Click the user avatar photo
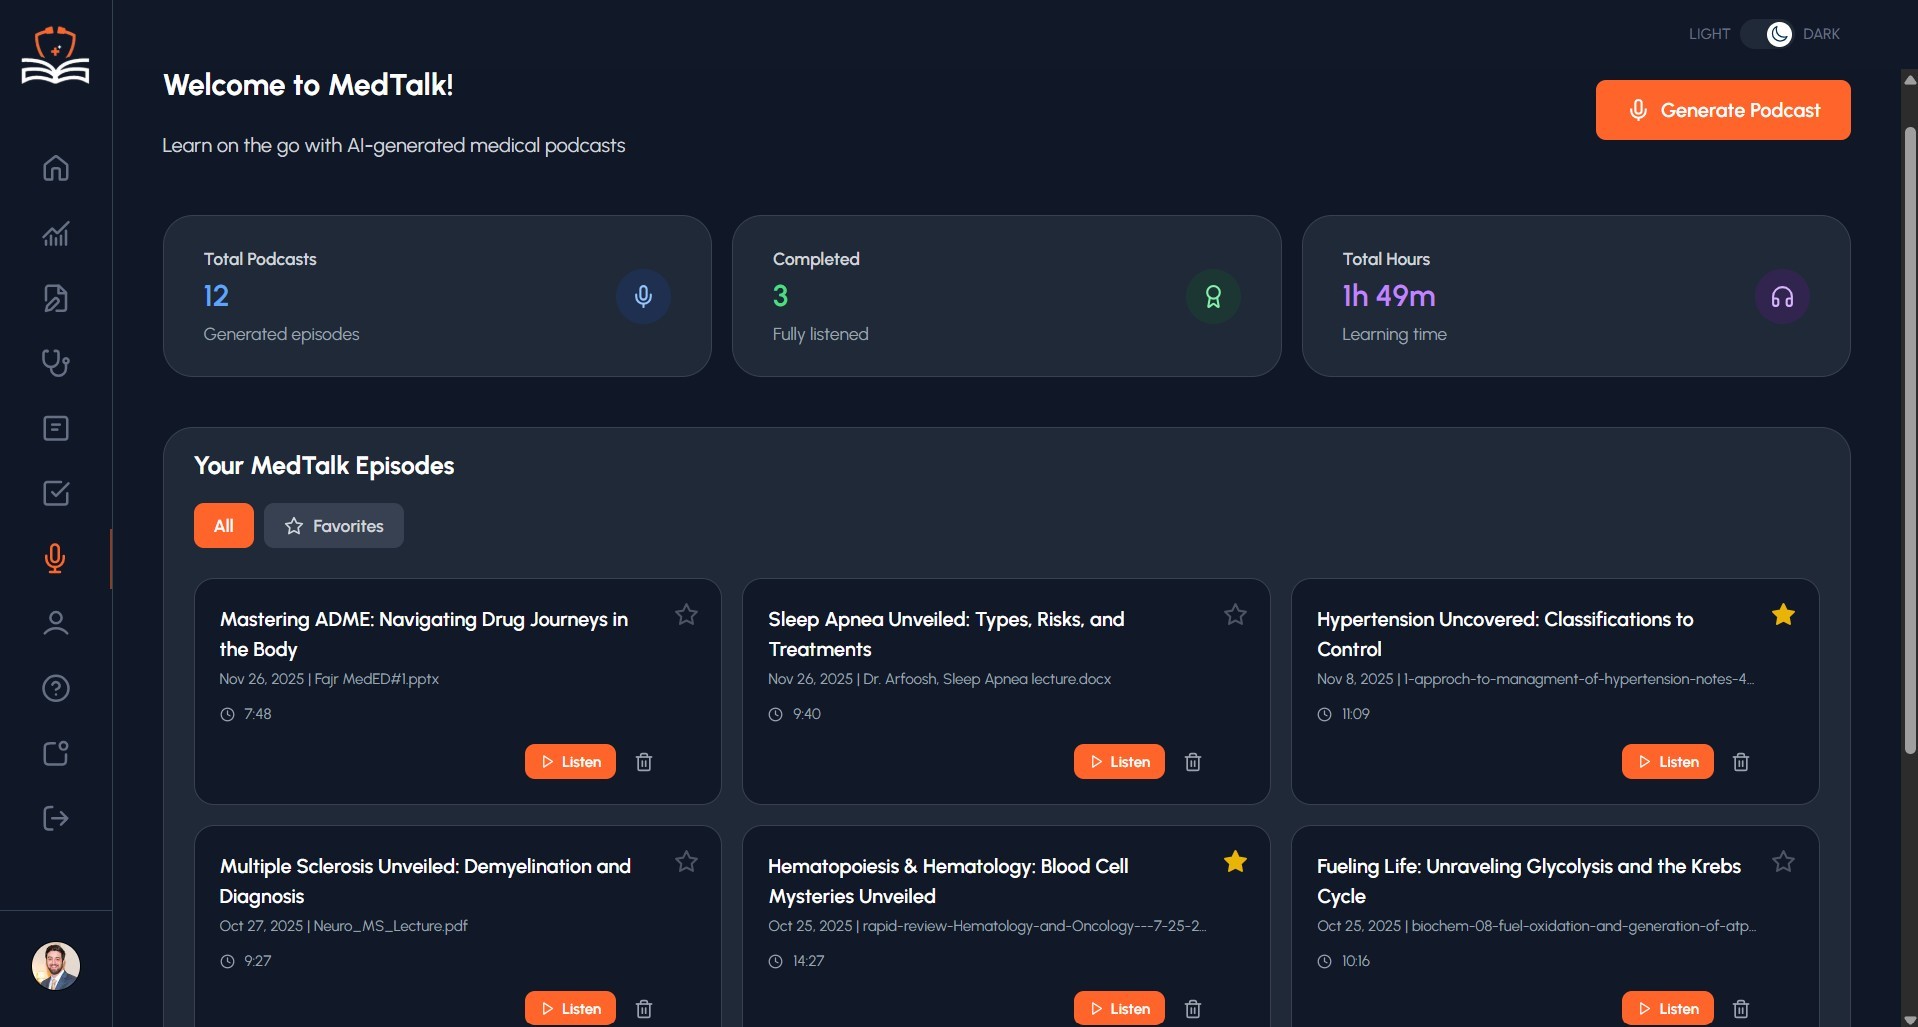The height and width of the screenshot is (1027, 1918). coord(56,966)
